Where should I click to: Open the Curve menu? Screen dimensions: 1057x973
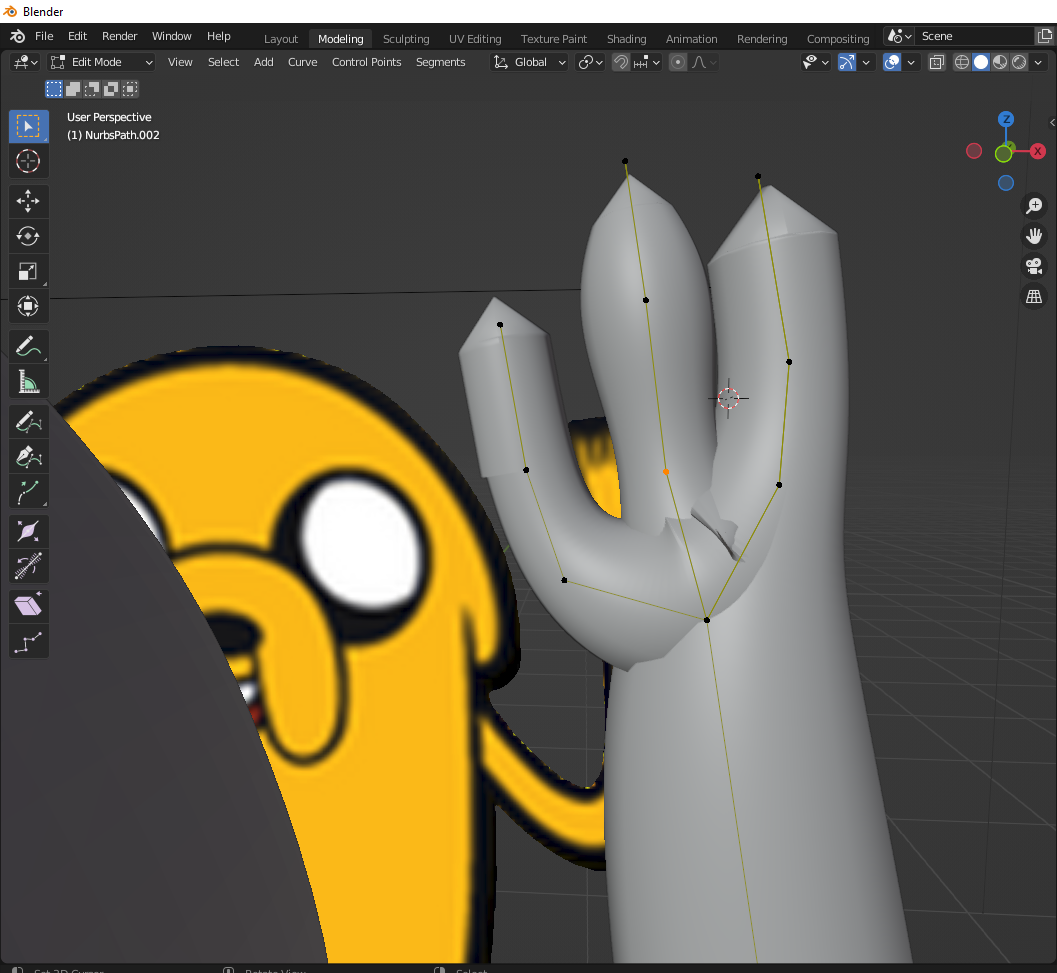[x=302, y=62]
